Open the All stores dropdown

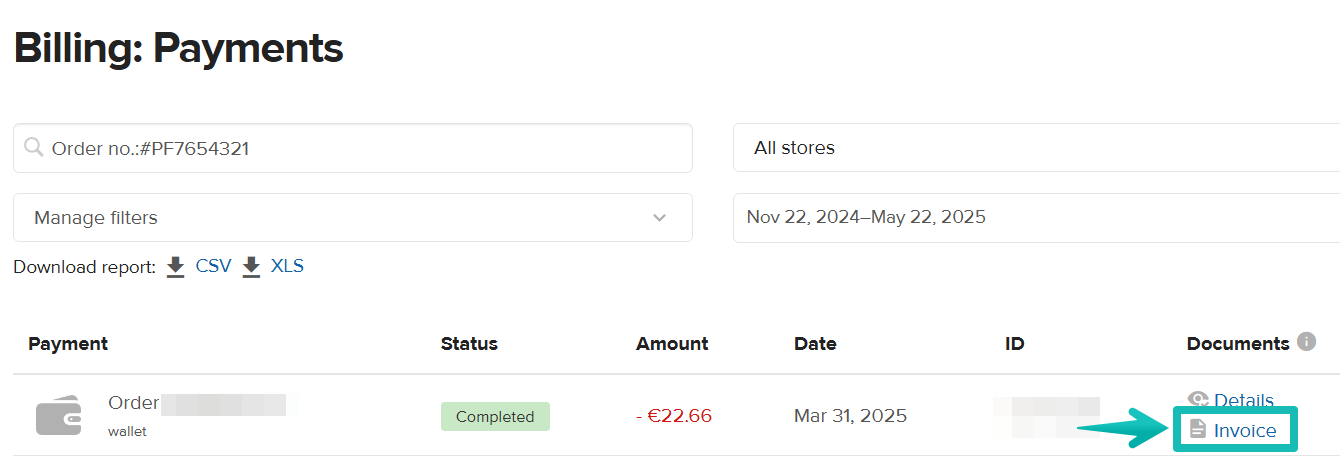coord(1036,148)
